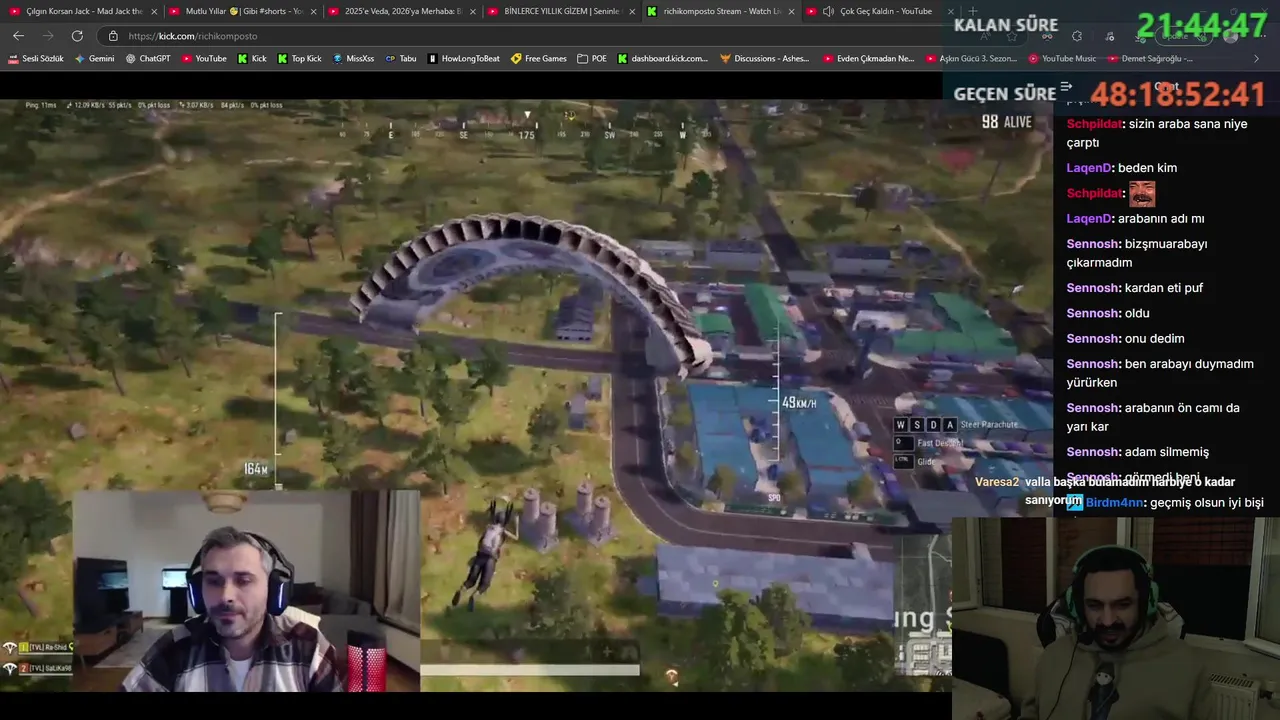Click the POE folder icon
The height and width of the screenshot is (720, 1280).
[582, 59]
